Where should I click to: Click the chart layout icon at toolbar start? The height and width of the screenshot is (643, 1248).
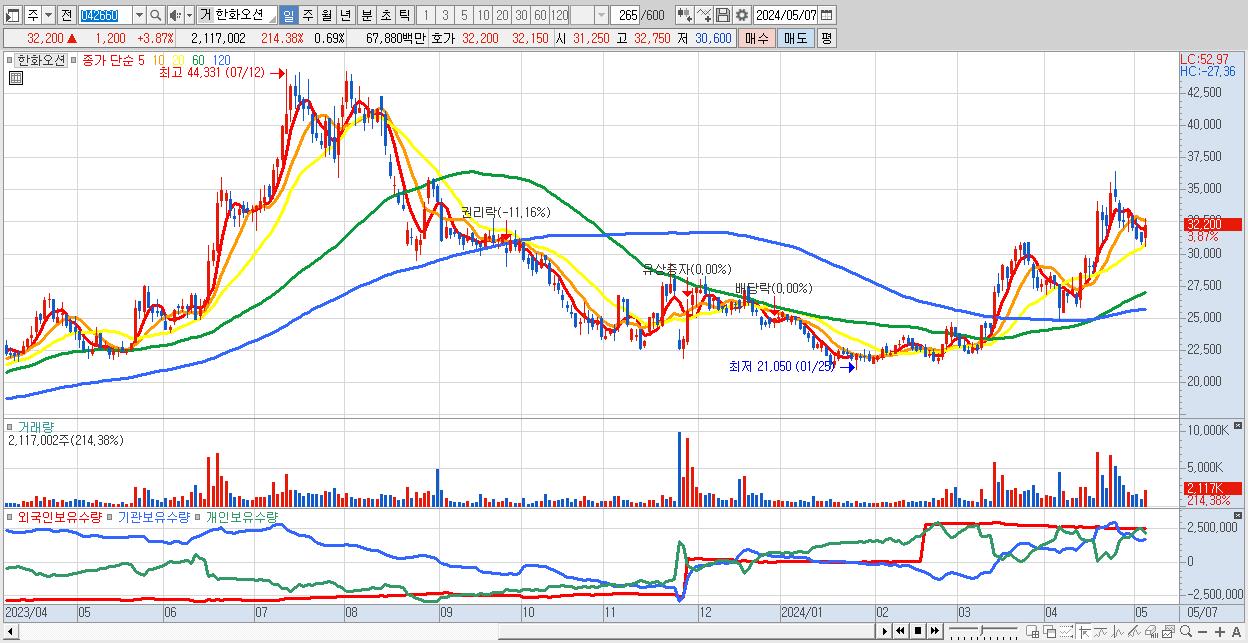tap(12, 15)
